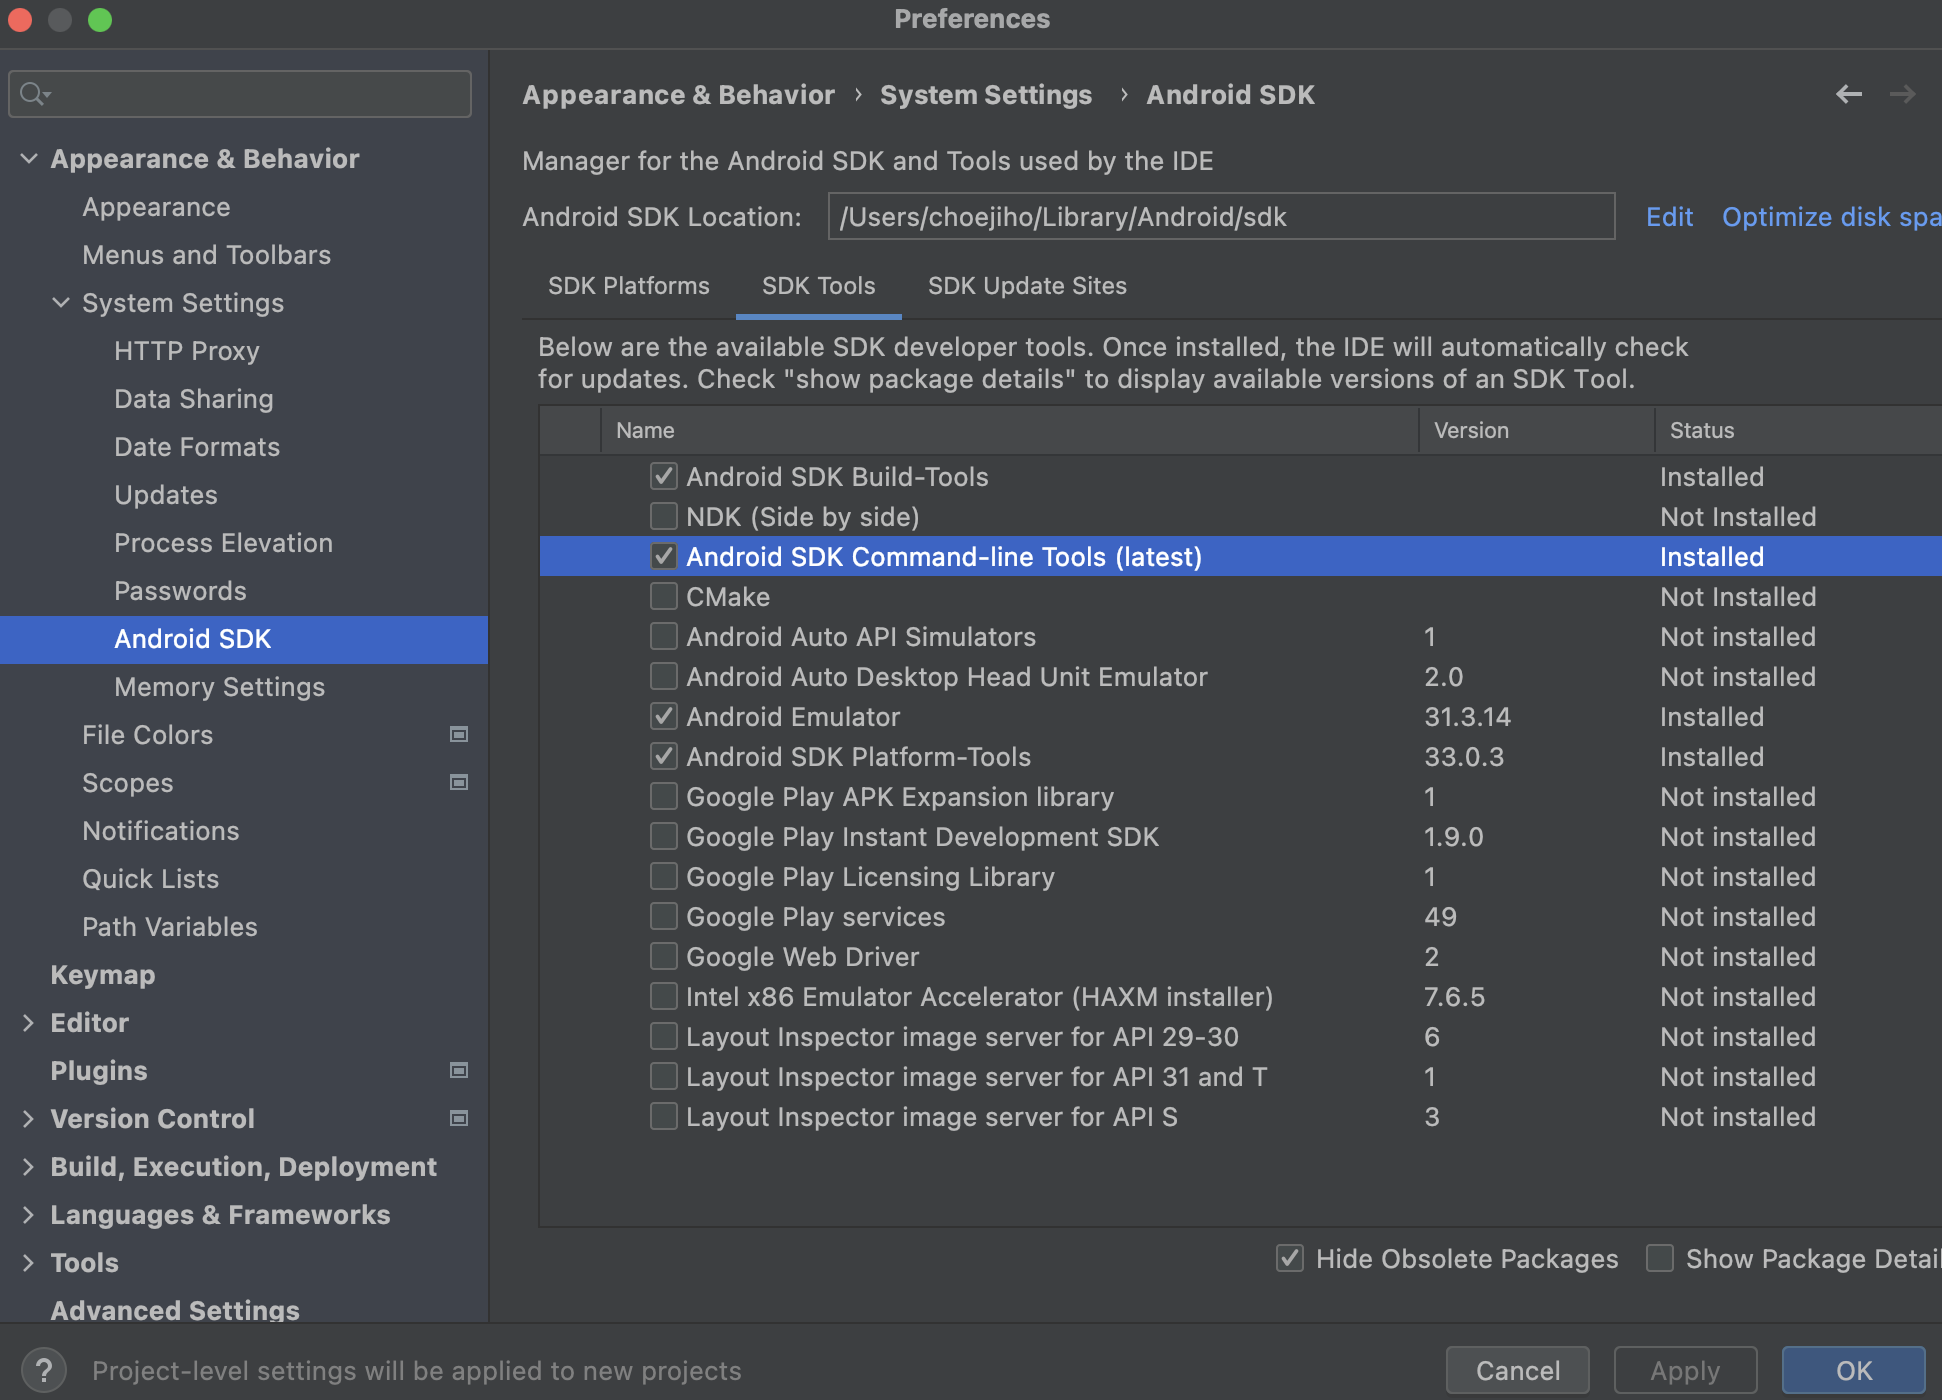Click project-level icon beside Scopes
Screen dimensions: 1942x1400
tap(459, 783)
